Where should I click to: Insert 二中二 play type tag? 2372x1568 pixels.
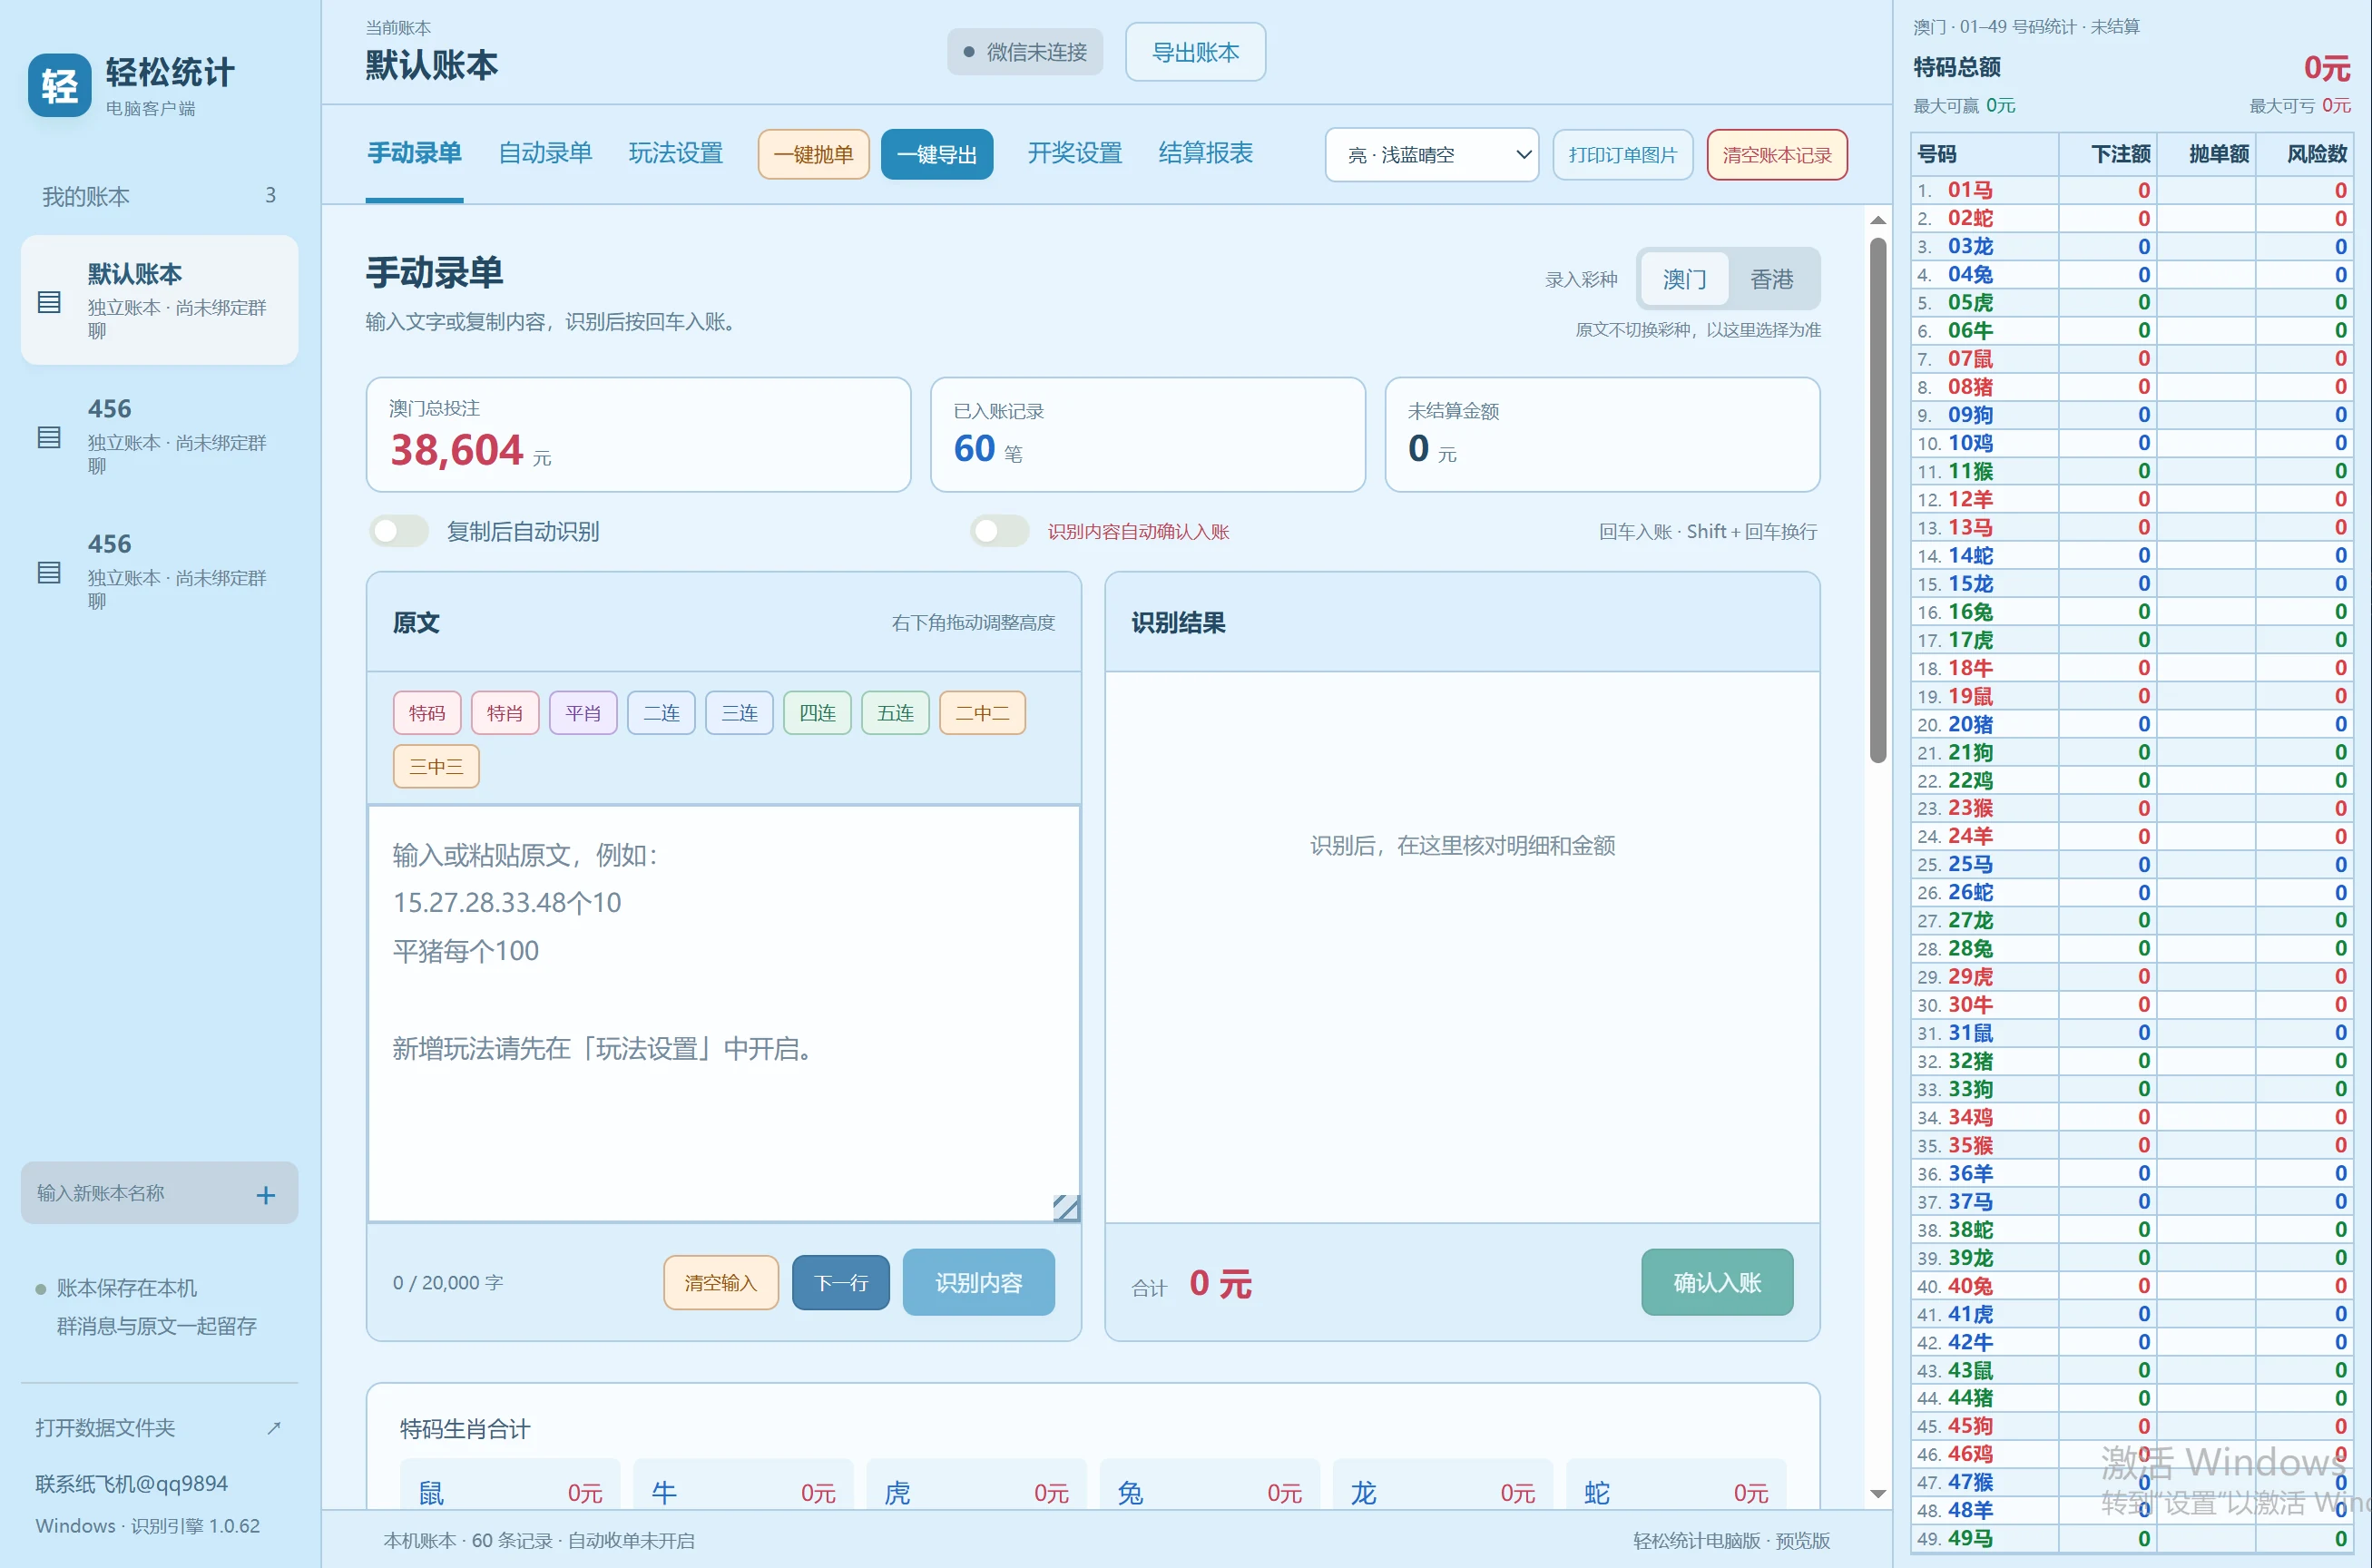[x=982, y=713]
